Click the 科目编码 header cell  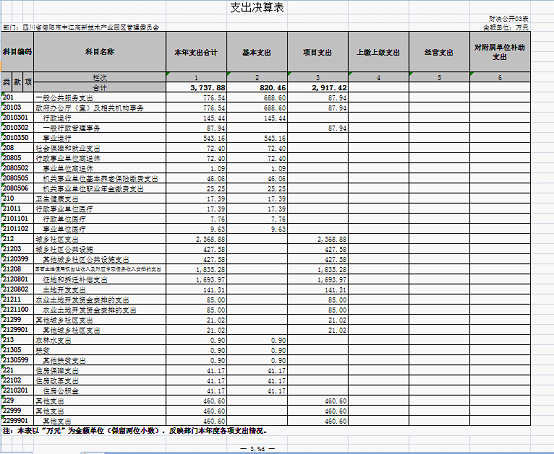click(17, 52)
